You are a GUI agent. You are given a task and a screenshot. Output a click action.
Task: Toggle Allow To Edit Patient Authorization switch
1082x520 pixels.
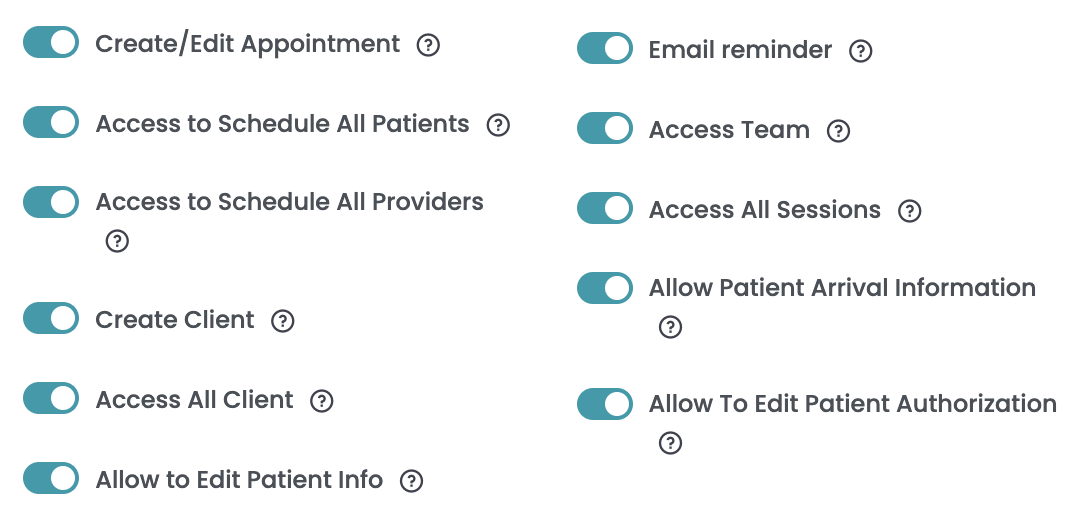pos(604,404)
